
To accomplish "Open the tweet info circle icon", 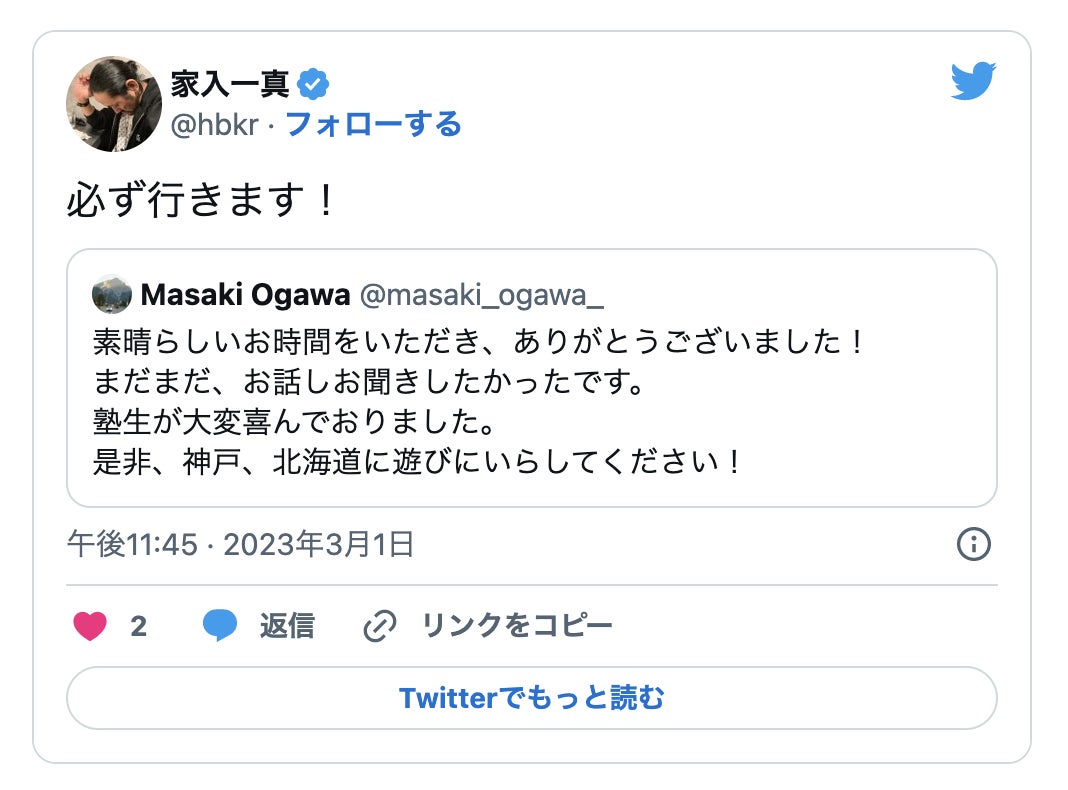I will click(973, 544).
